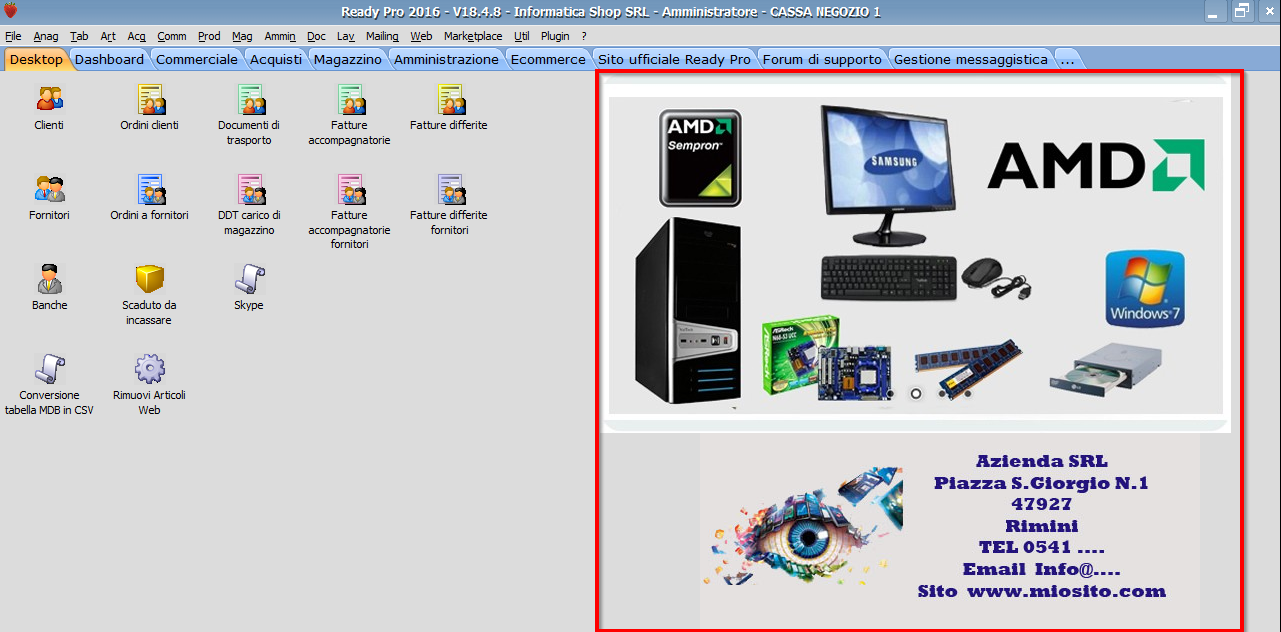Click the computer products banner image
The height and width of the screenshot is (632, 1281).
click(916, 255)
